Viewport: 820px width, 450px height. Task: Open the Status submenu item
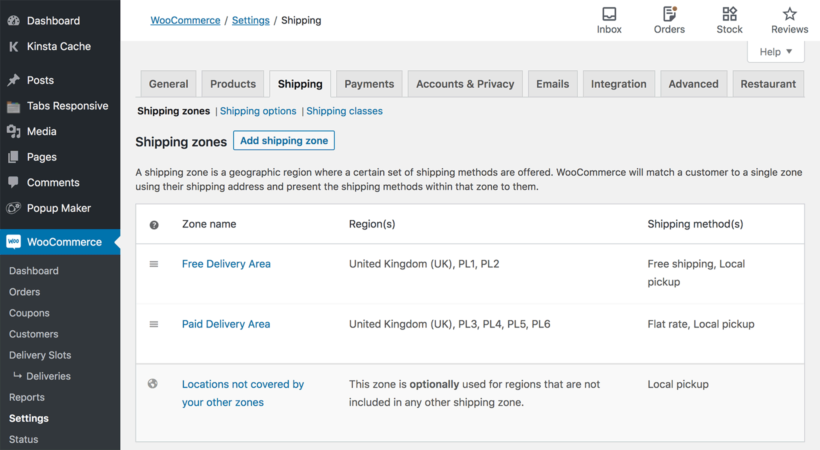click(23, 439)
